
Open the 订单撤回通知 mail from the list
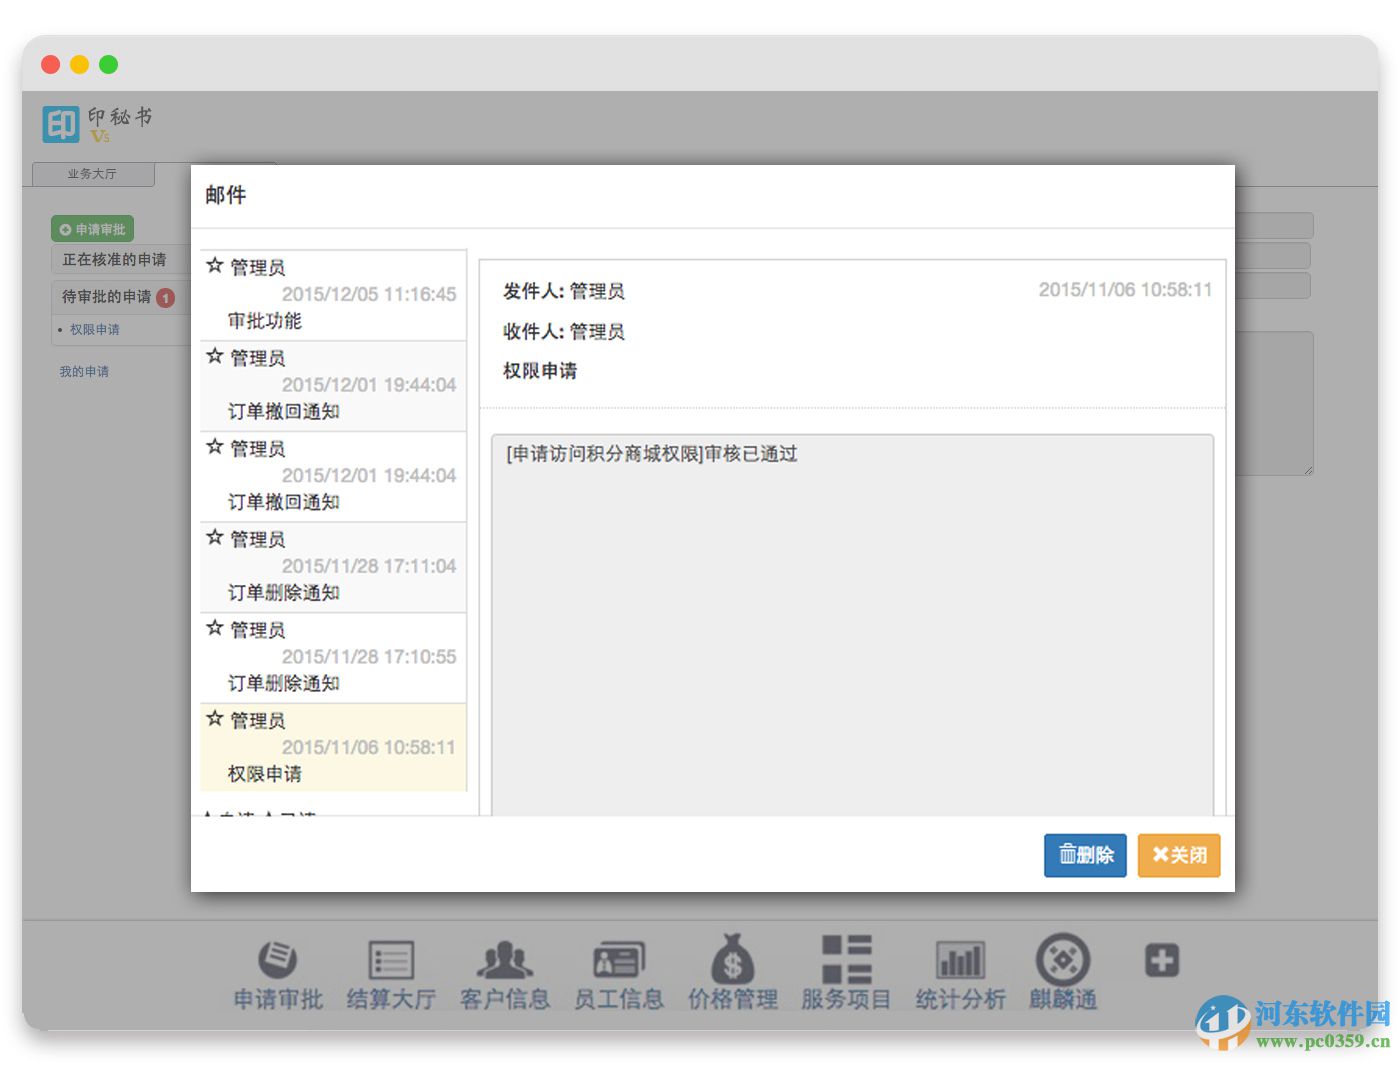pyautogui.click(x=333, y=383)
